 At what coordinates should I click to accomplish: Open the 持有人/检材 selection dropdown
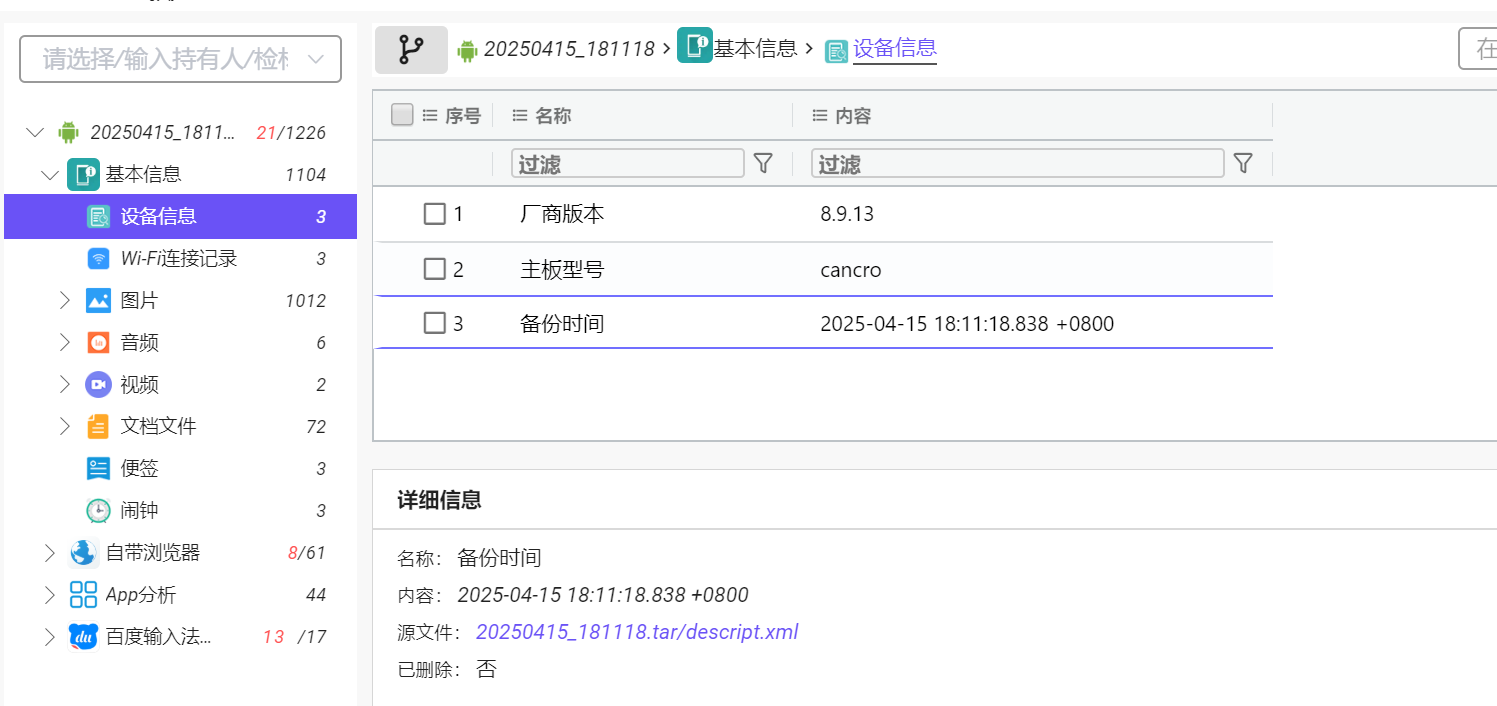point(181,59)
